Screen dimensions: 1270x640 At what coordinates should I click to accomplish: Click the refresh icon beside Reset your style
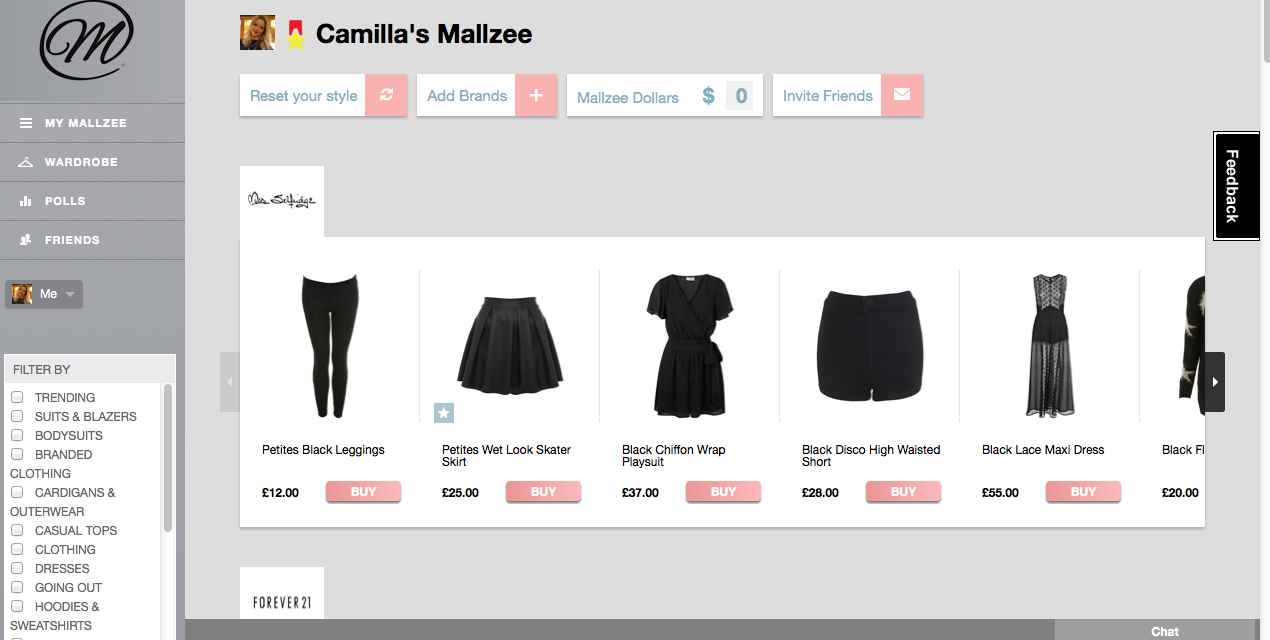point(386,95)
